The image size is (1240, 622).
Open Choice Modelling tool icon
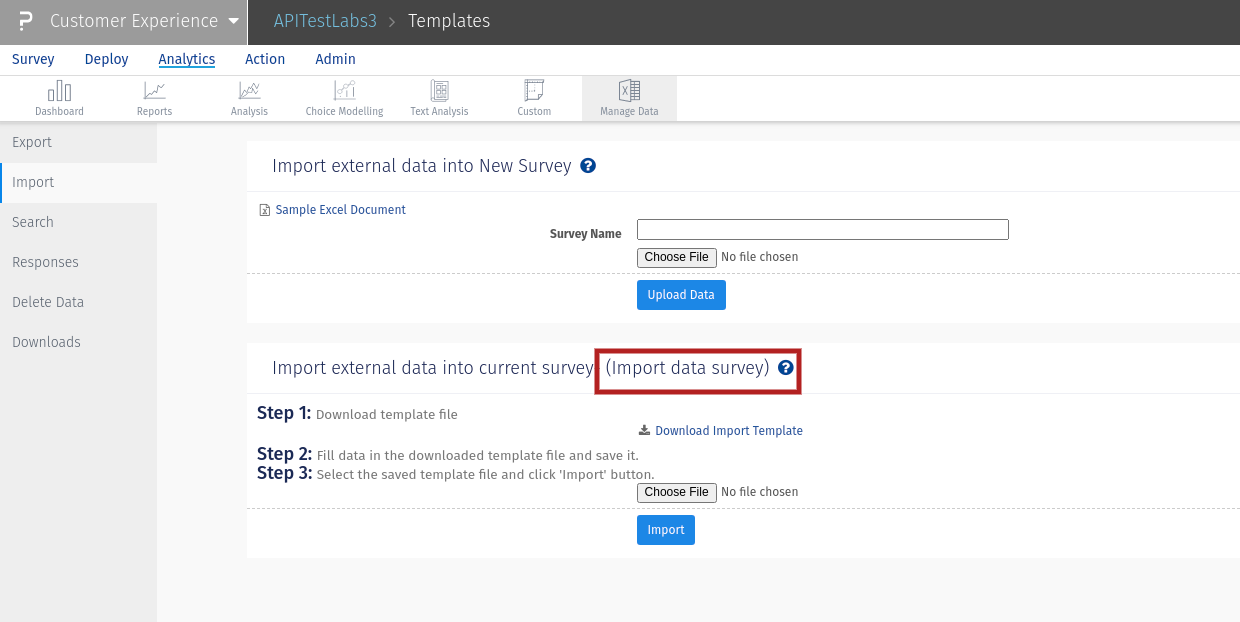[344, 91]
